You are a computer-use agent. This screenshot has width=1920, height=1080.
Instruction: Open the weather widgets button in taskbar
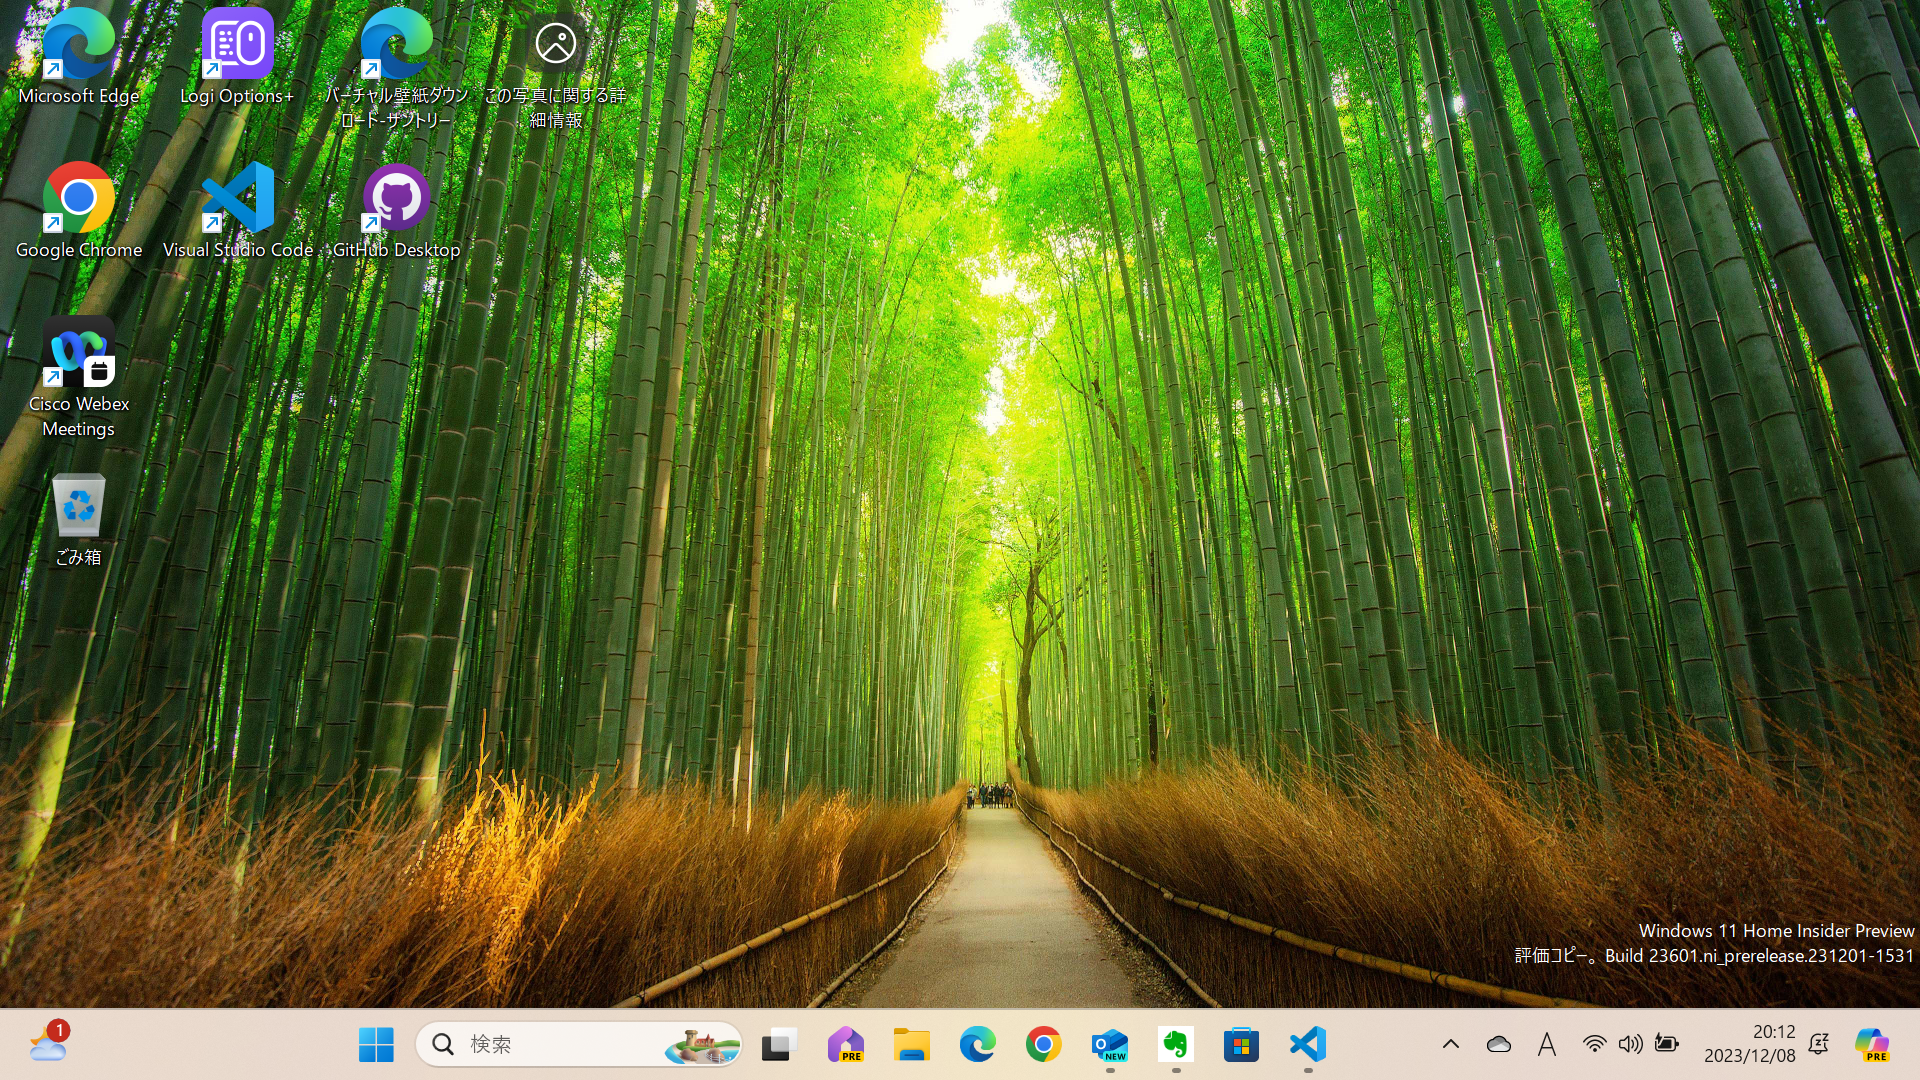pyautogui.click(x=48, y=1044)
